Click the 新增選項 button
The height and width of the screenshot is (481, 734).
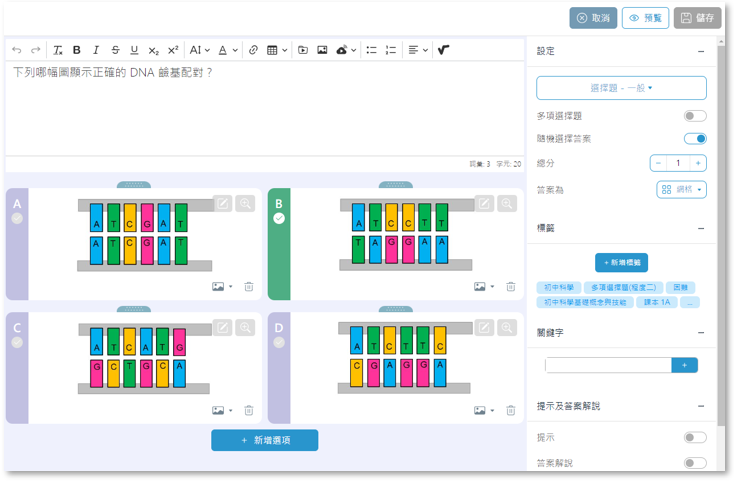[264, 440]
